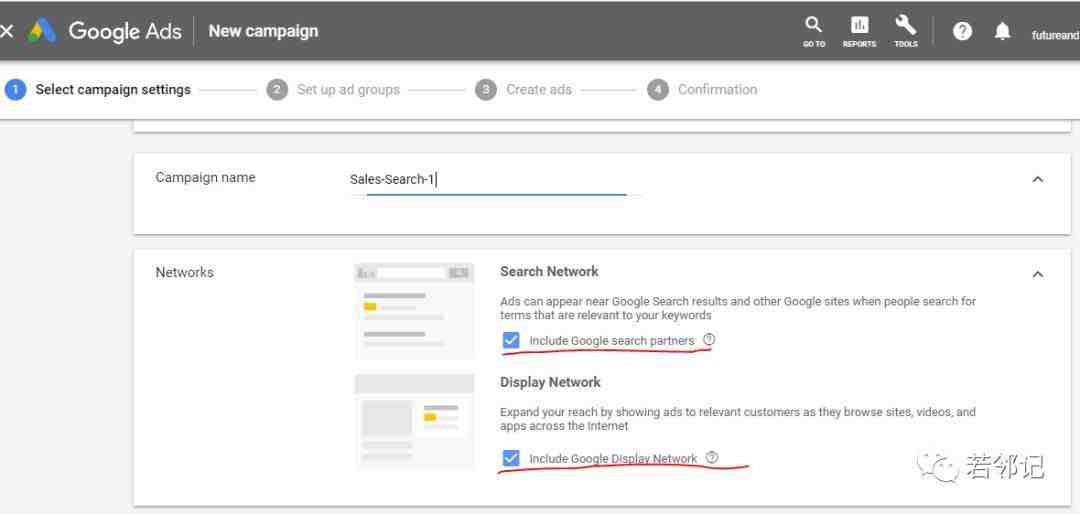Close the New campaign wizard with X
1080x514 pixels.
click(x=6, y=31)
